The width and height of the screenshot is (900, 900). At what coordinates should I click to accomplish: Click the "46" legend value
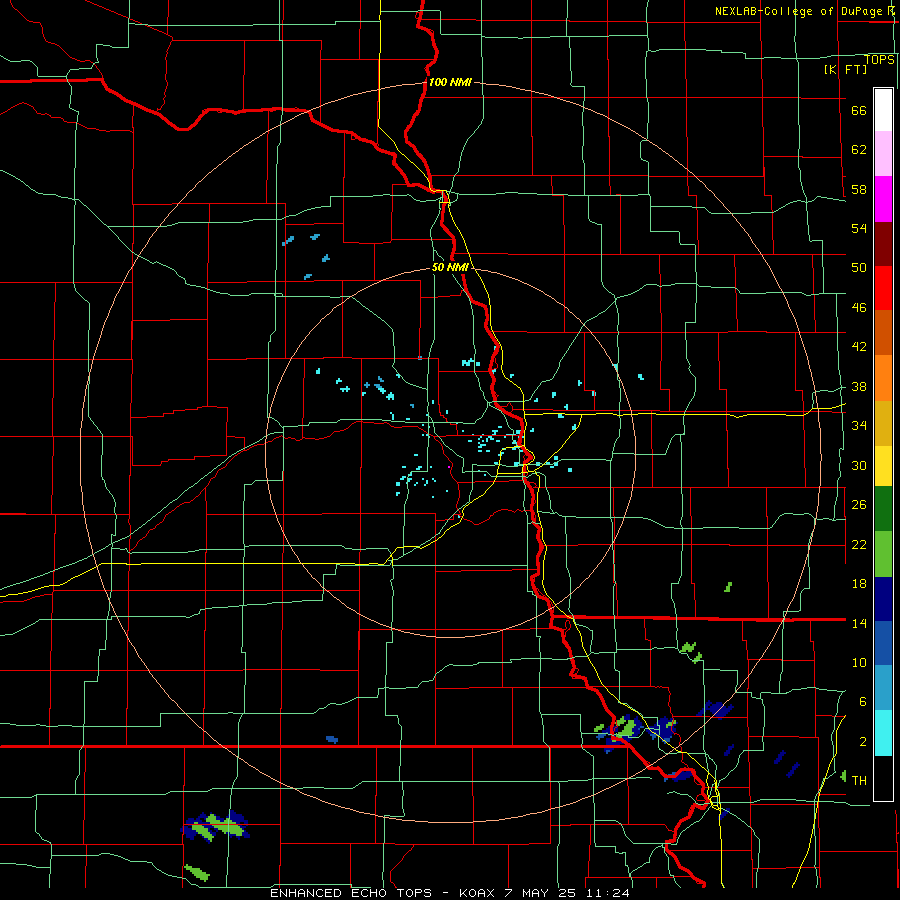pos(859,308)
